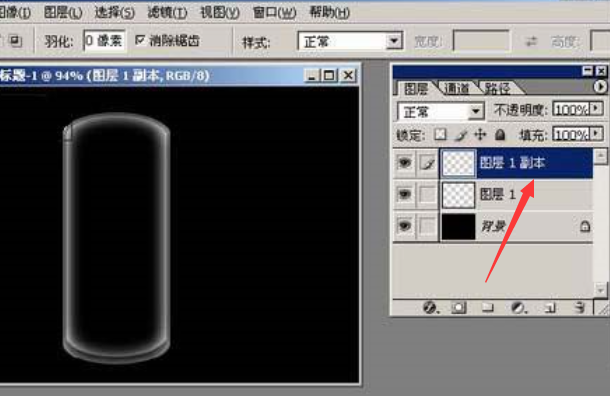Open the opacity slider arrow

point(596,109)
